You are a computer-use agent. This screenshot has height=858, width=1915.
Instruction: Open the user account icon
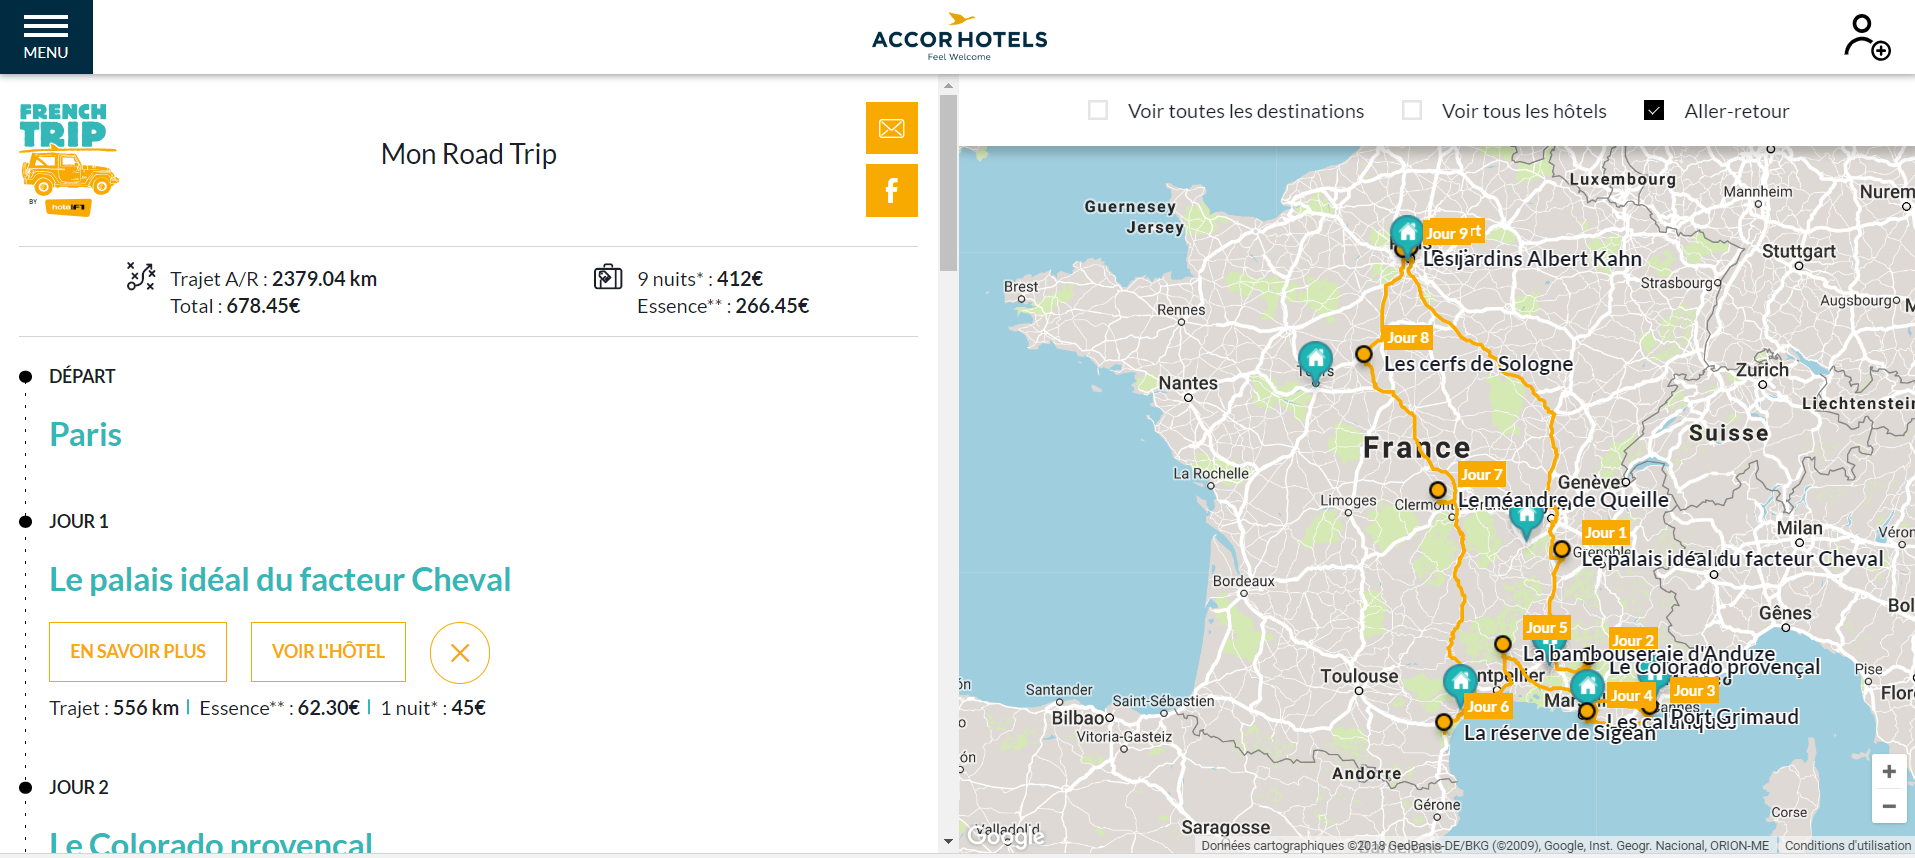pos(1866,37)
